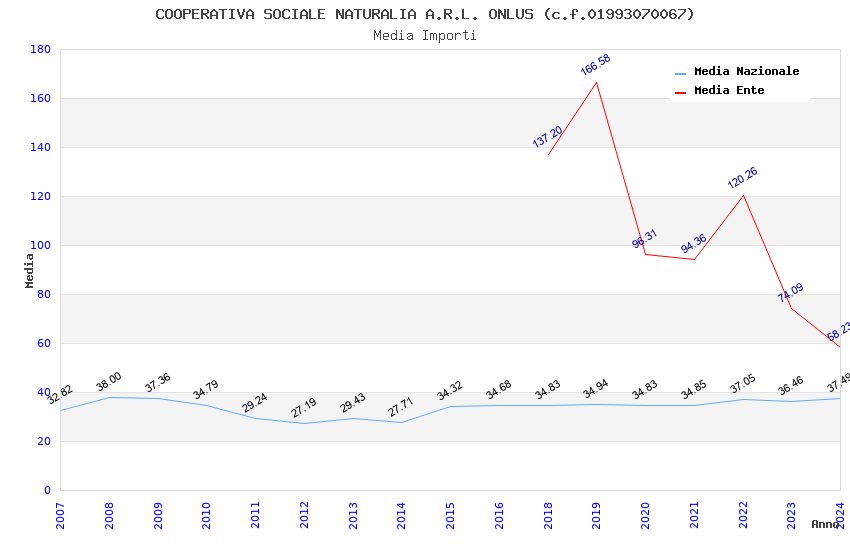850x550 pixels.
Task: Click the 34.79 data label
Action: [205, 389]
